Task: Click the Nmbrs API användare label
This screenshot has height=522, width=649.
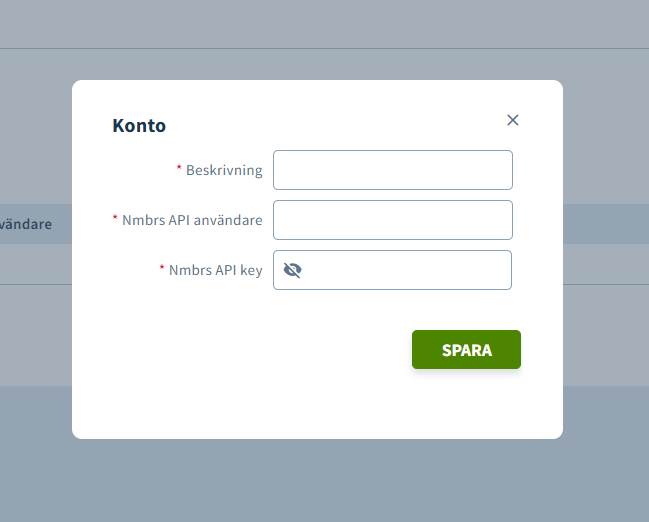Action: [x=192, y=220]
